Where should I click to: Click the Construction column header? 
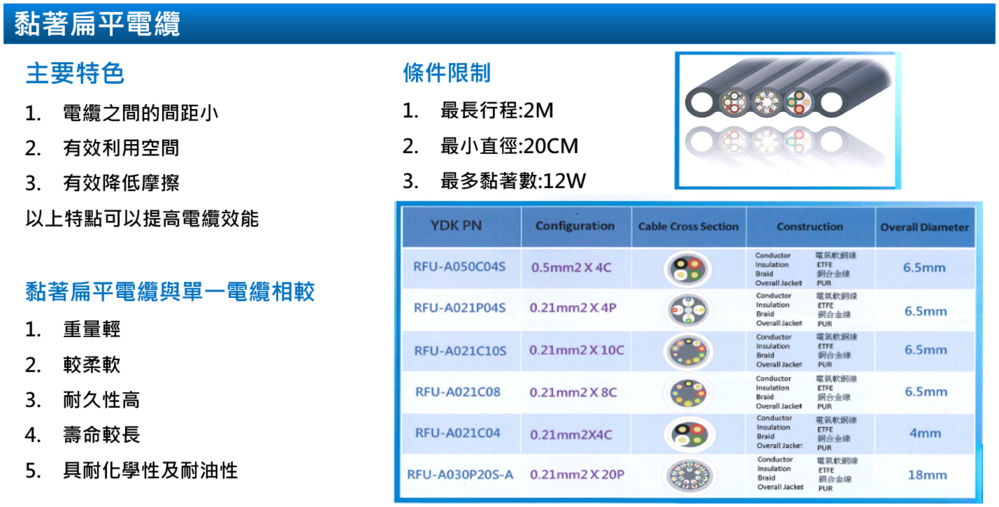pos(809,227)
